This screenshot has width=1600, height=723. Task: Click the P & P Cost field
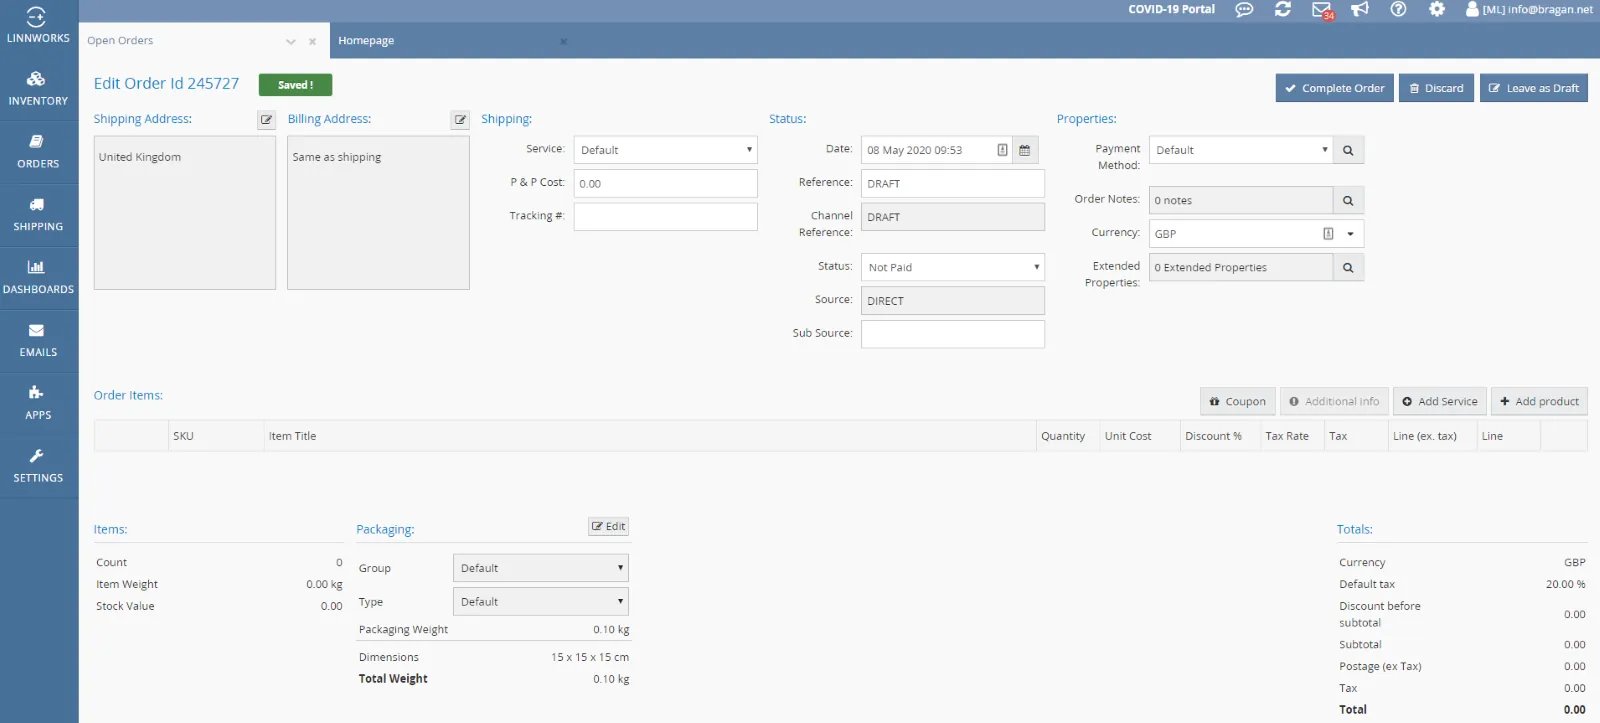[x=665, y=183]
